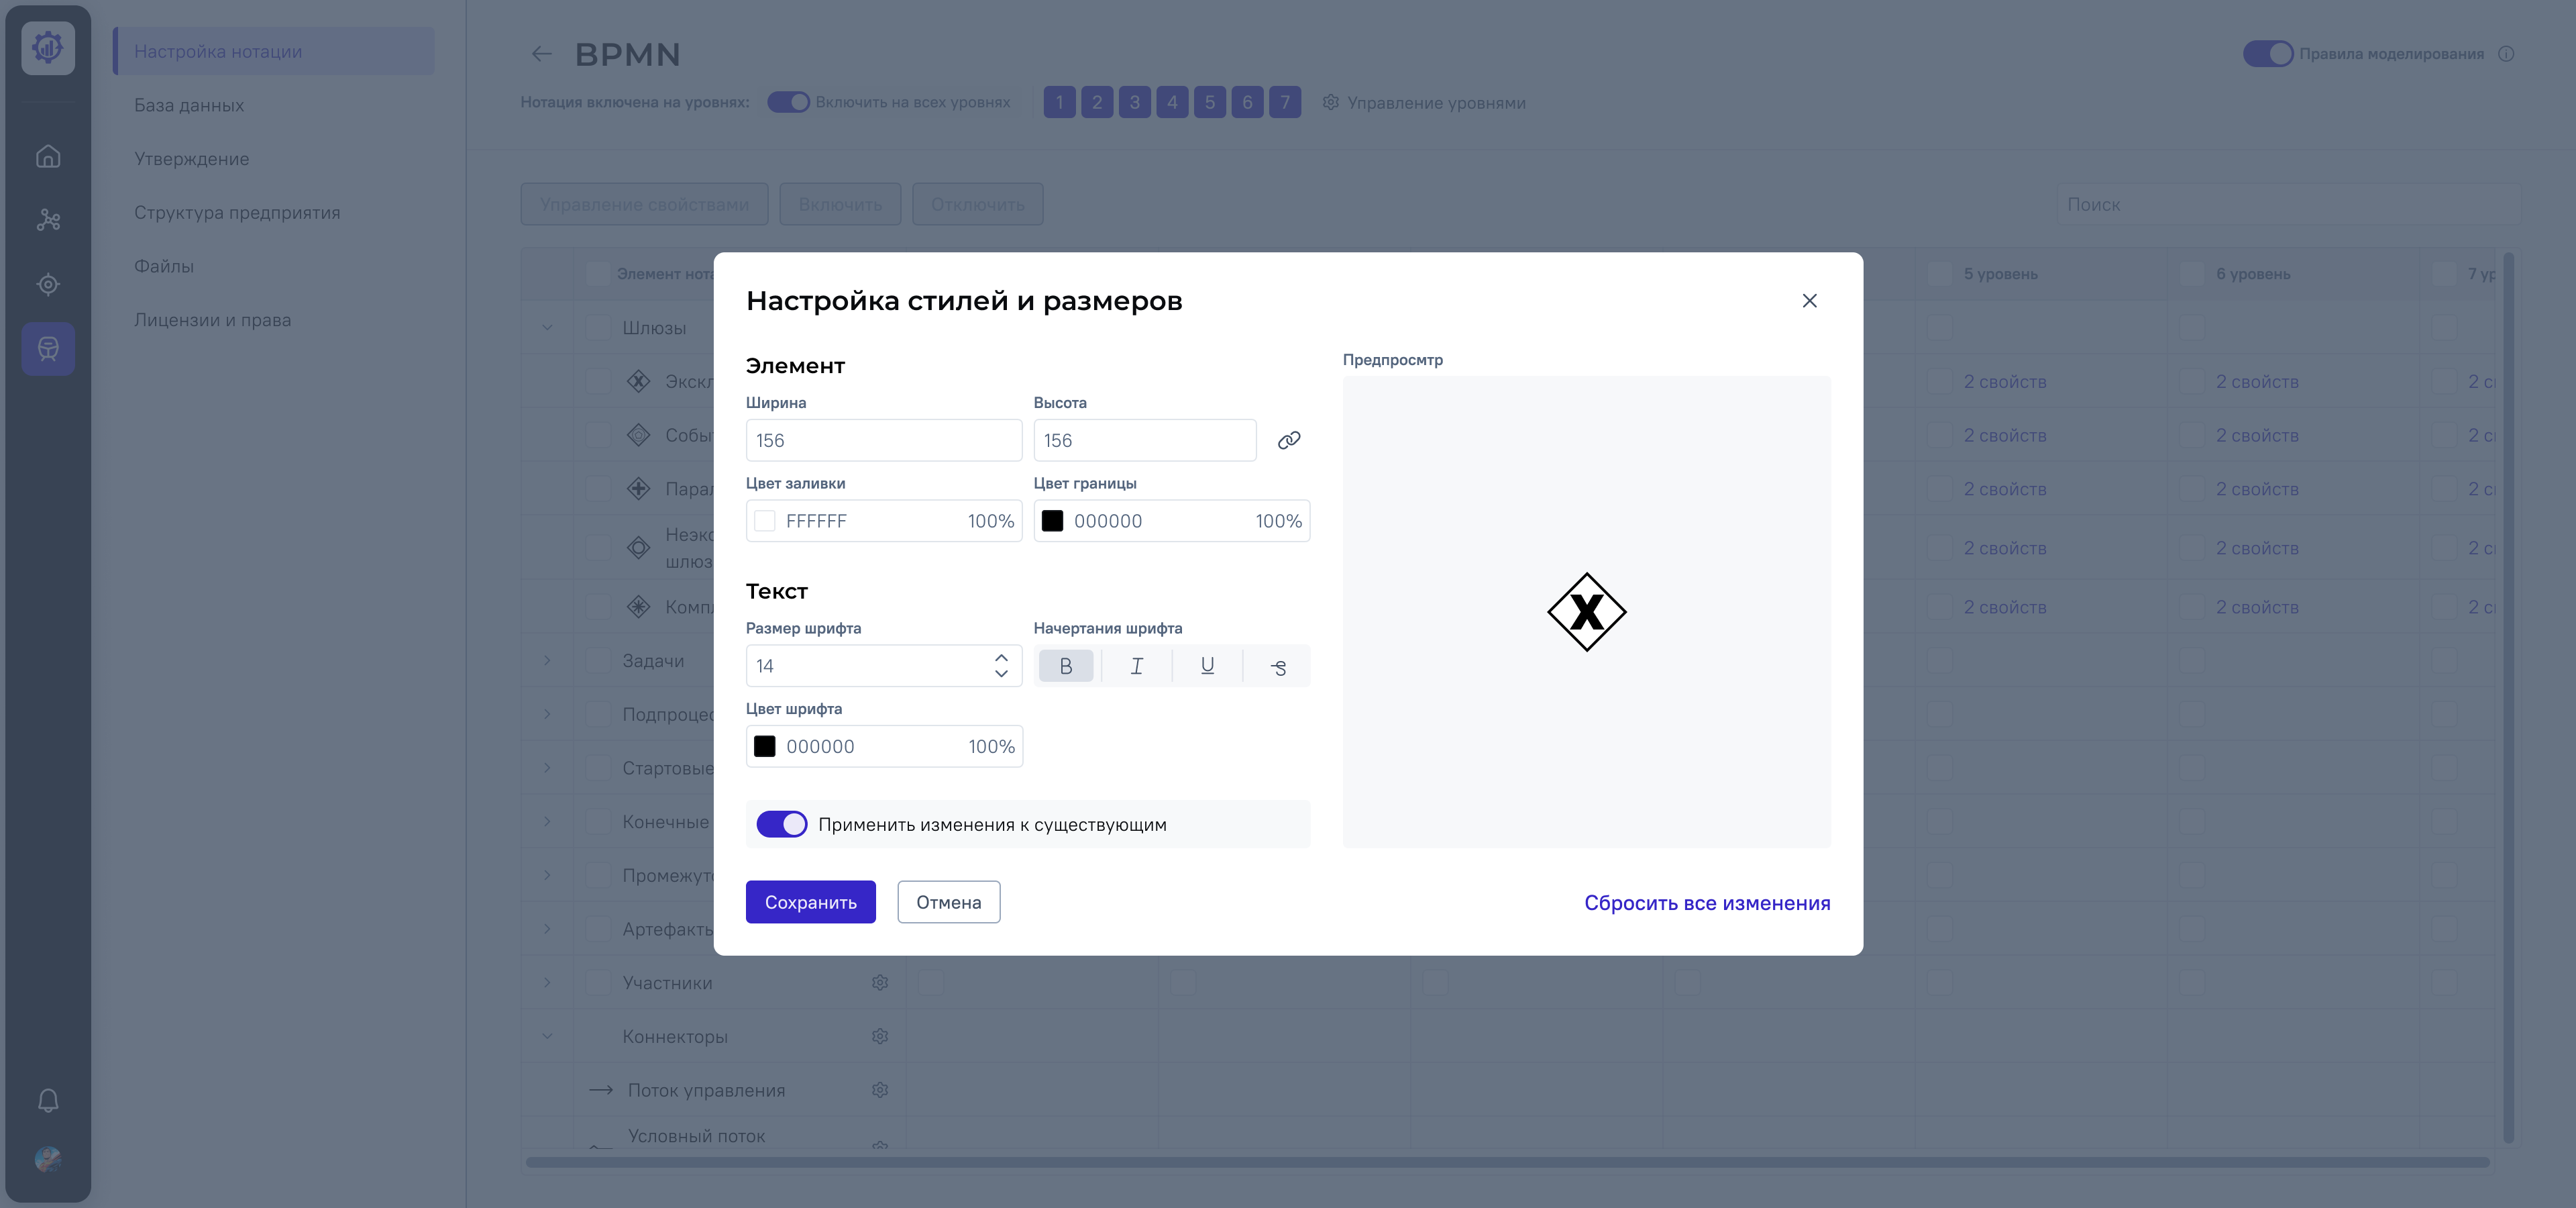Click the link width-height proportions icon

[x=1288, y=440]
